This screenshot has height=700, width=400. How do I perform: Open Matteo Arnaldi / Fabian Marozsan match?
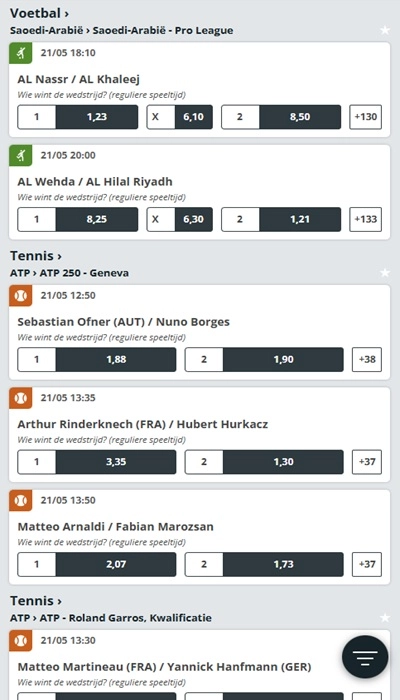[x=115, y=526]
